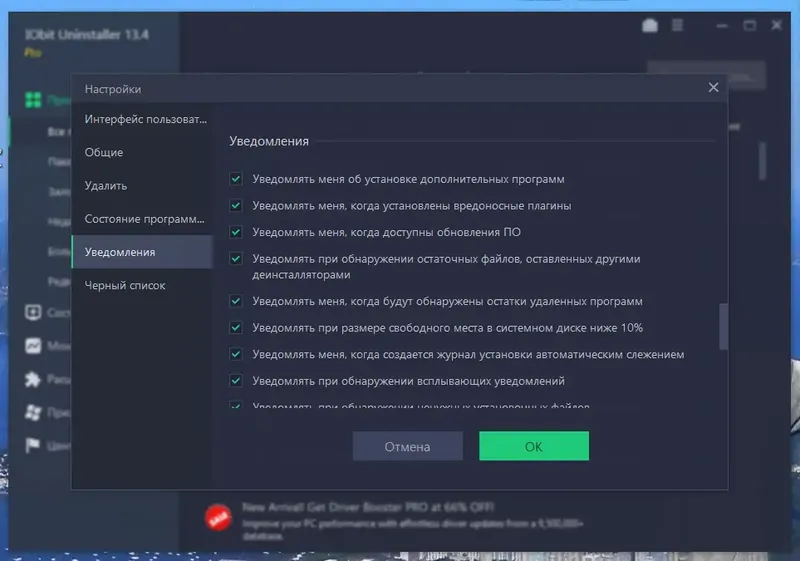Click the Windows apps icon in sidebar

click(x=33, y=412)
